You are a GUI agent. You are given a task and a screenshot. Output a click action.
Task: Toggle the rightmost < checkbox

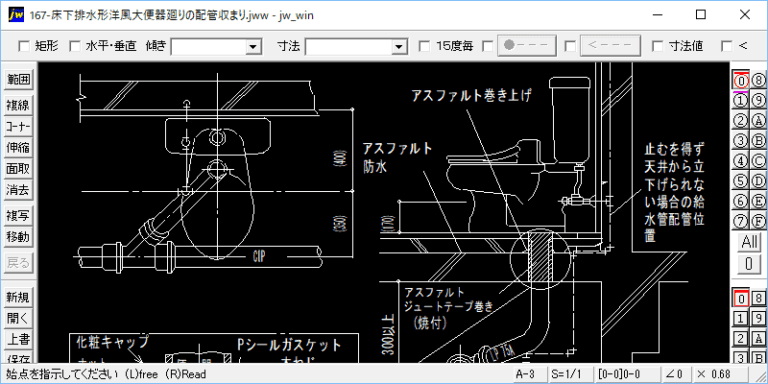pos(727,47)
